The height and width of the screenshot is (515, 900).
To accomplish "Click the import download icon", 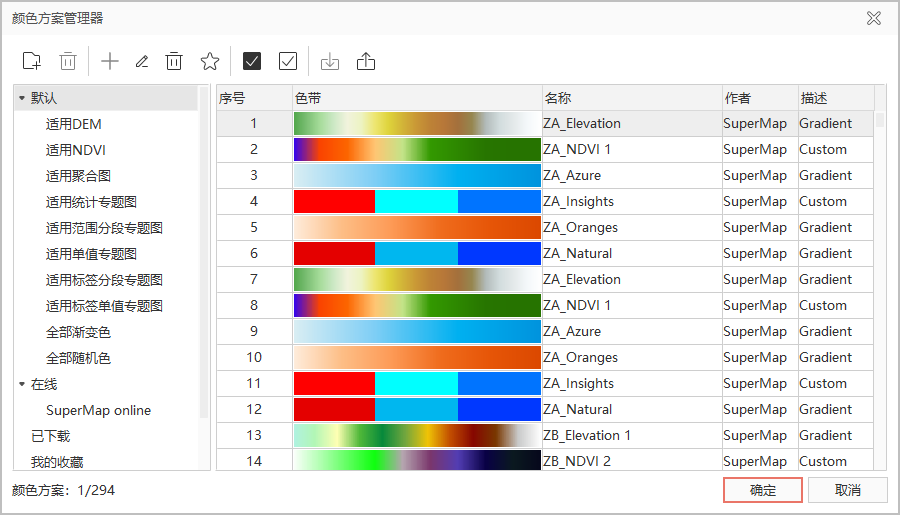I will tap(330, 61).
